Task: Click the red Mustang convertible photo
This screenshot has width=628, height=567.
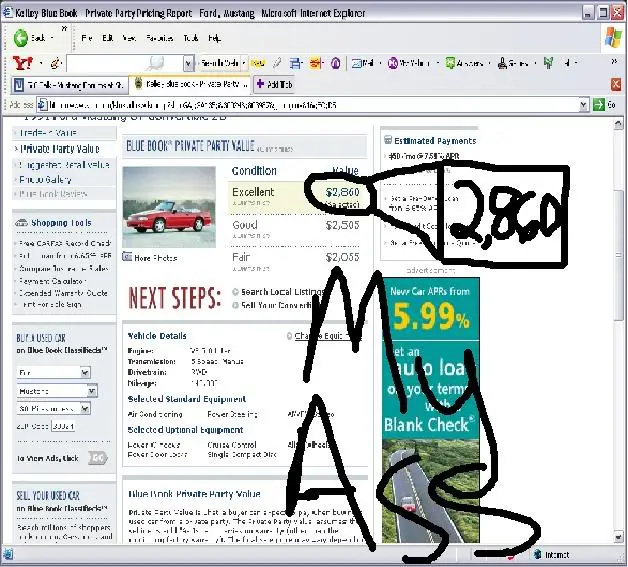Action: 169,207
